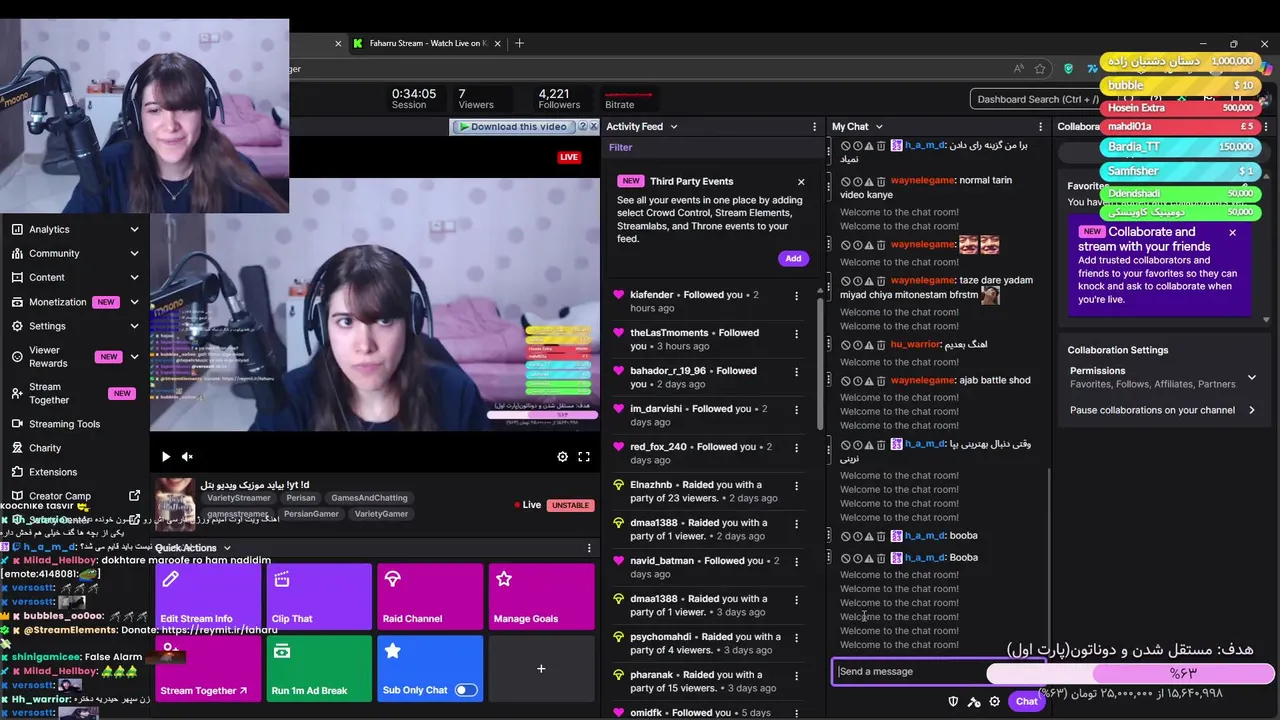Expand the Permissions collaboration setting
1280x720 pixels.
(x=1251, y=377)
